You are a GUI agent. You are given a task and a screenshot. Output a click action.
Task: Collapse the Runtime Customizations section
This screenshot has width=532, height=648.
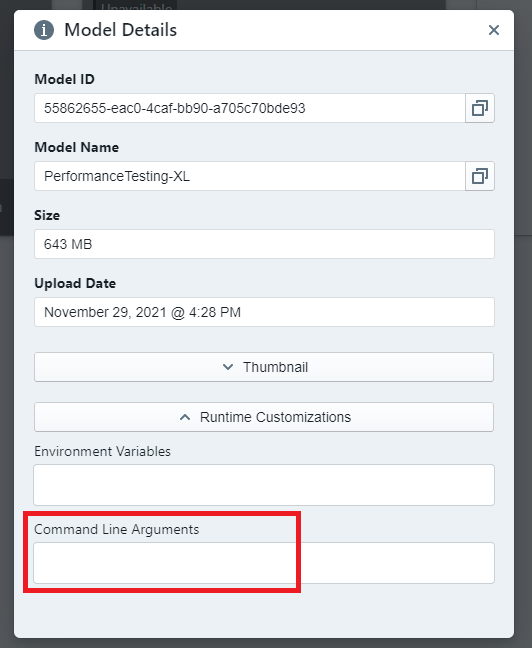(264, 417)
